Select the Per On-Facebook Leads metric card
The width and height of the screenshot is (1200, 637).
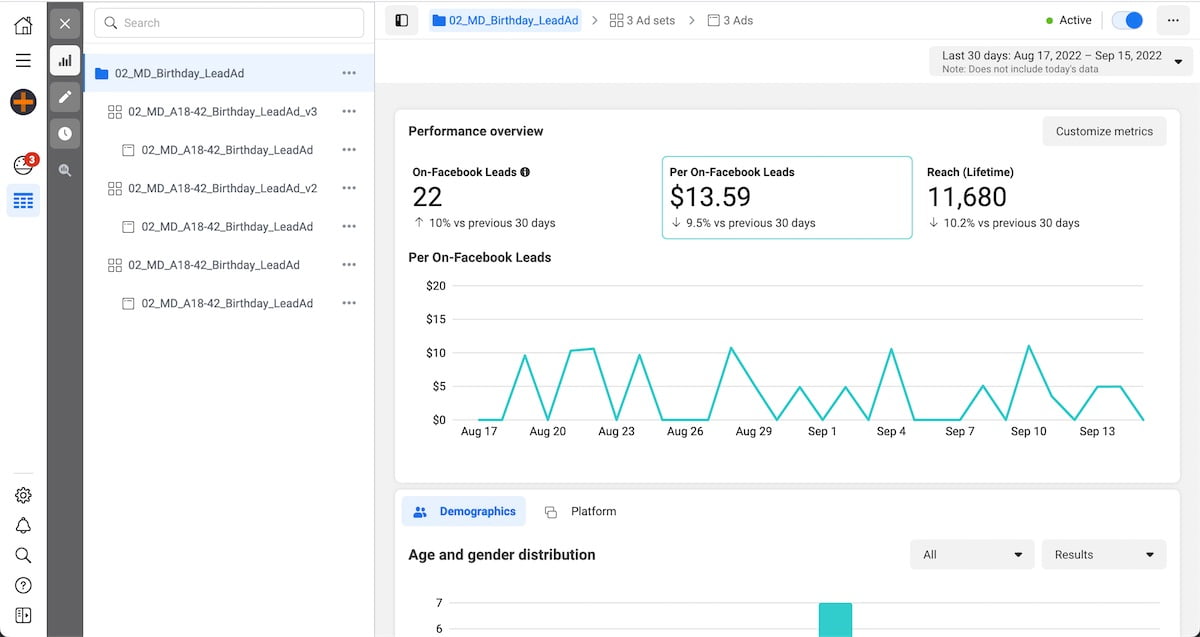pos(787,197)
